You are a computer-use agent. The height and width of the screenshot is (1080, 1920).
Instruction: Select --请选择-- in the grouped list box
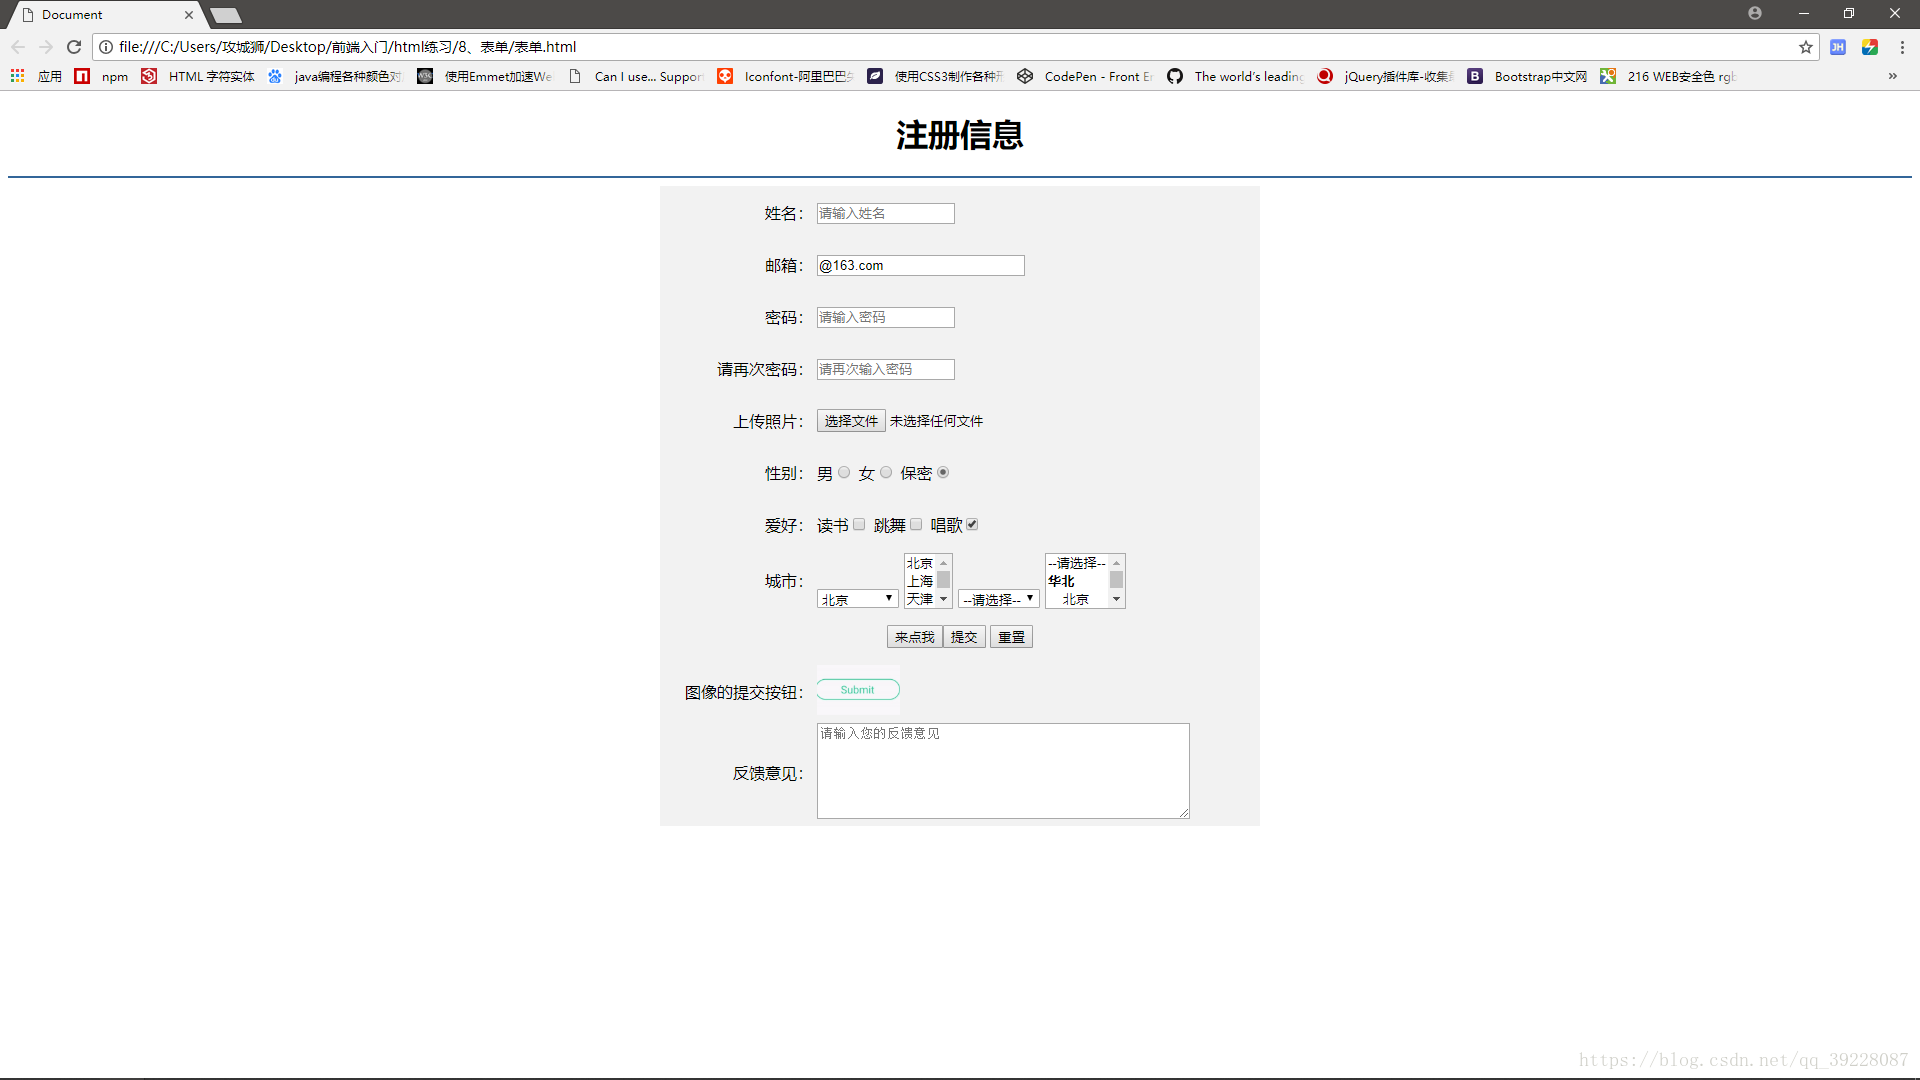pos(1077,563)
